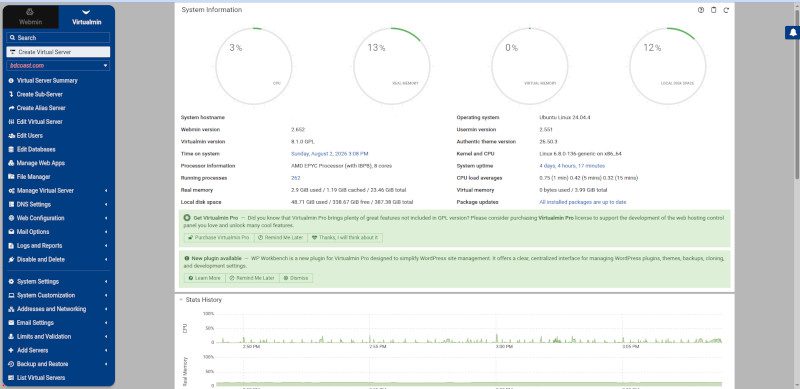Click the clipboard copy icon in System Information
800x389 pixels.
point(713,10)
